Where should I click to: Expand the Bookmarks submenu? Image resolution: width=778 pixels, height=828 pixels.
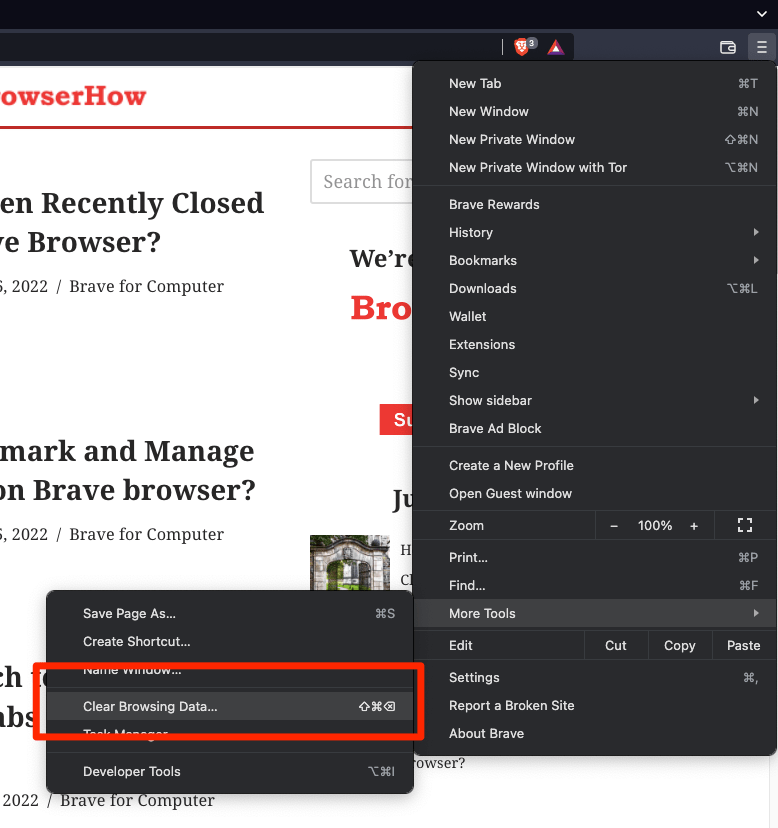point(594,260)
